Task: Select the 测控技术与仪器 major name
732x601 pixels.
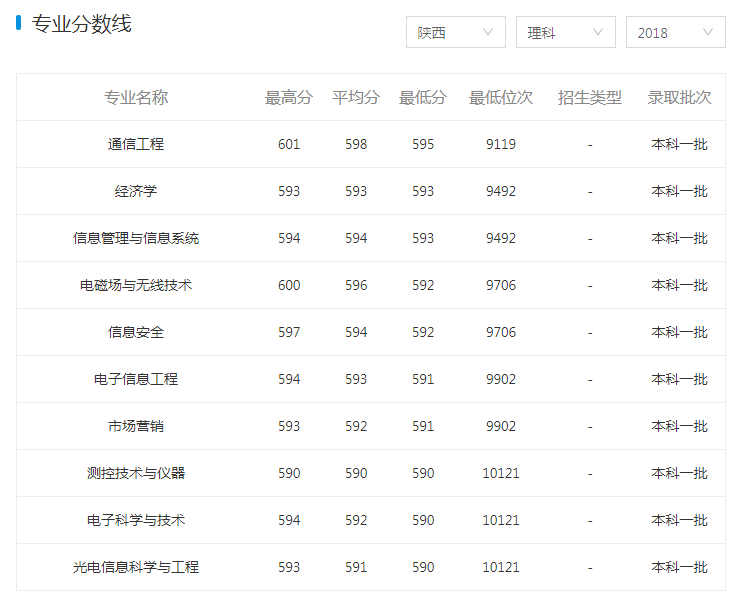Action: [136, 473]
